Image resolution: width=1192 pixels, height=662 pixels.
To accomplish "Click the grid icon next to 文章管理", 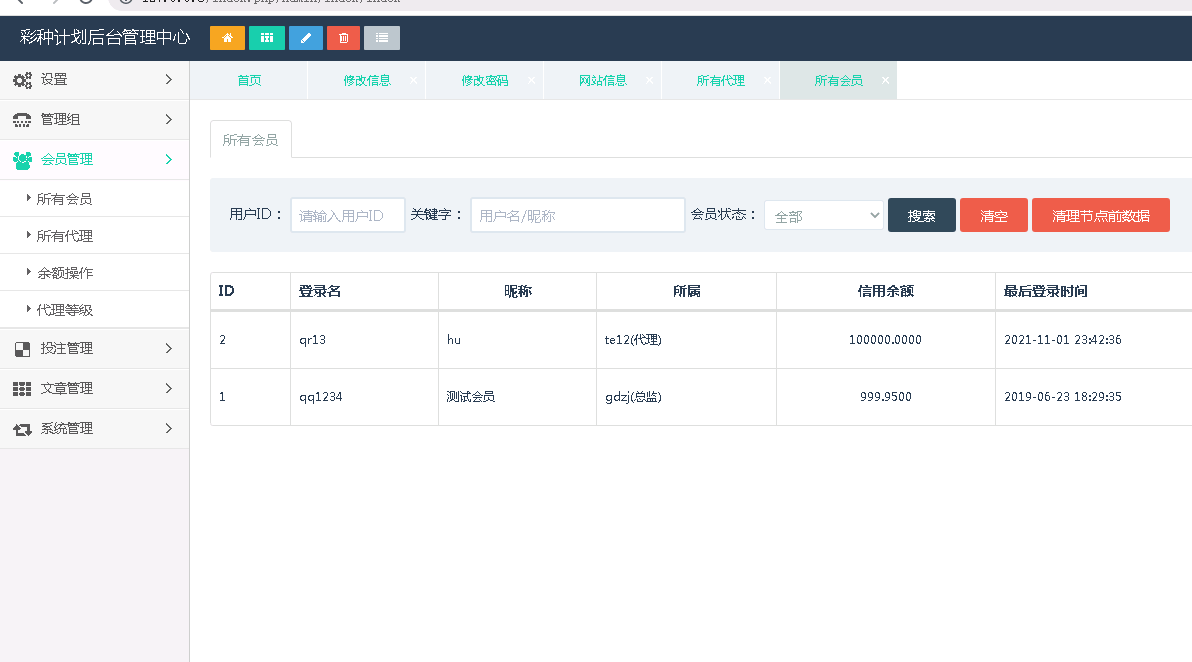I will [x=21, y=388].
